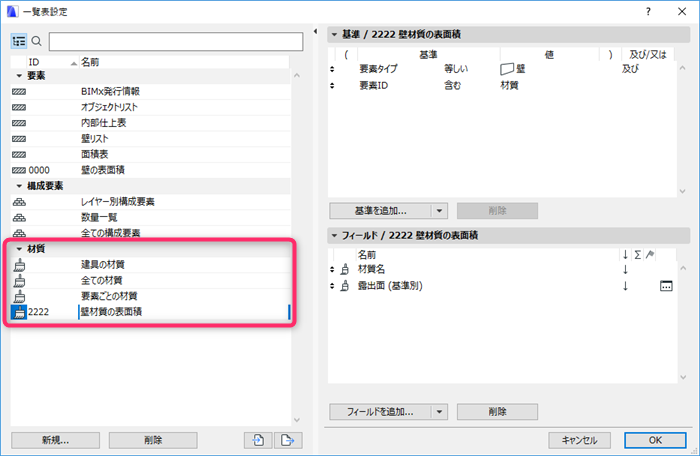This screenshot has width=700, height=456.
Task: Collapse the 材質 group
Action: [x=19, y=249]
